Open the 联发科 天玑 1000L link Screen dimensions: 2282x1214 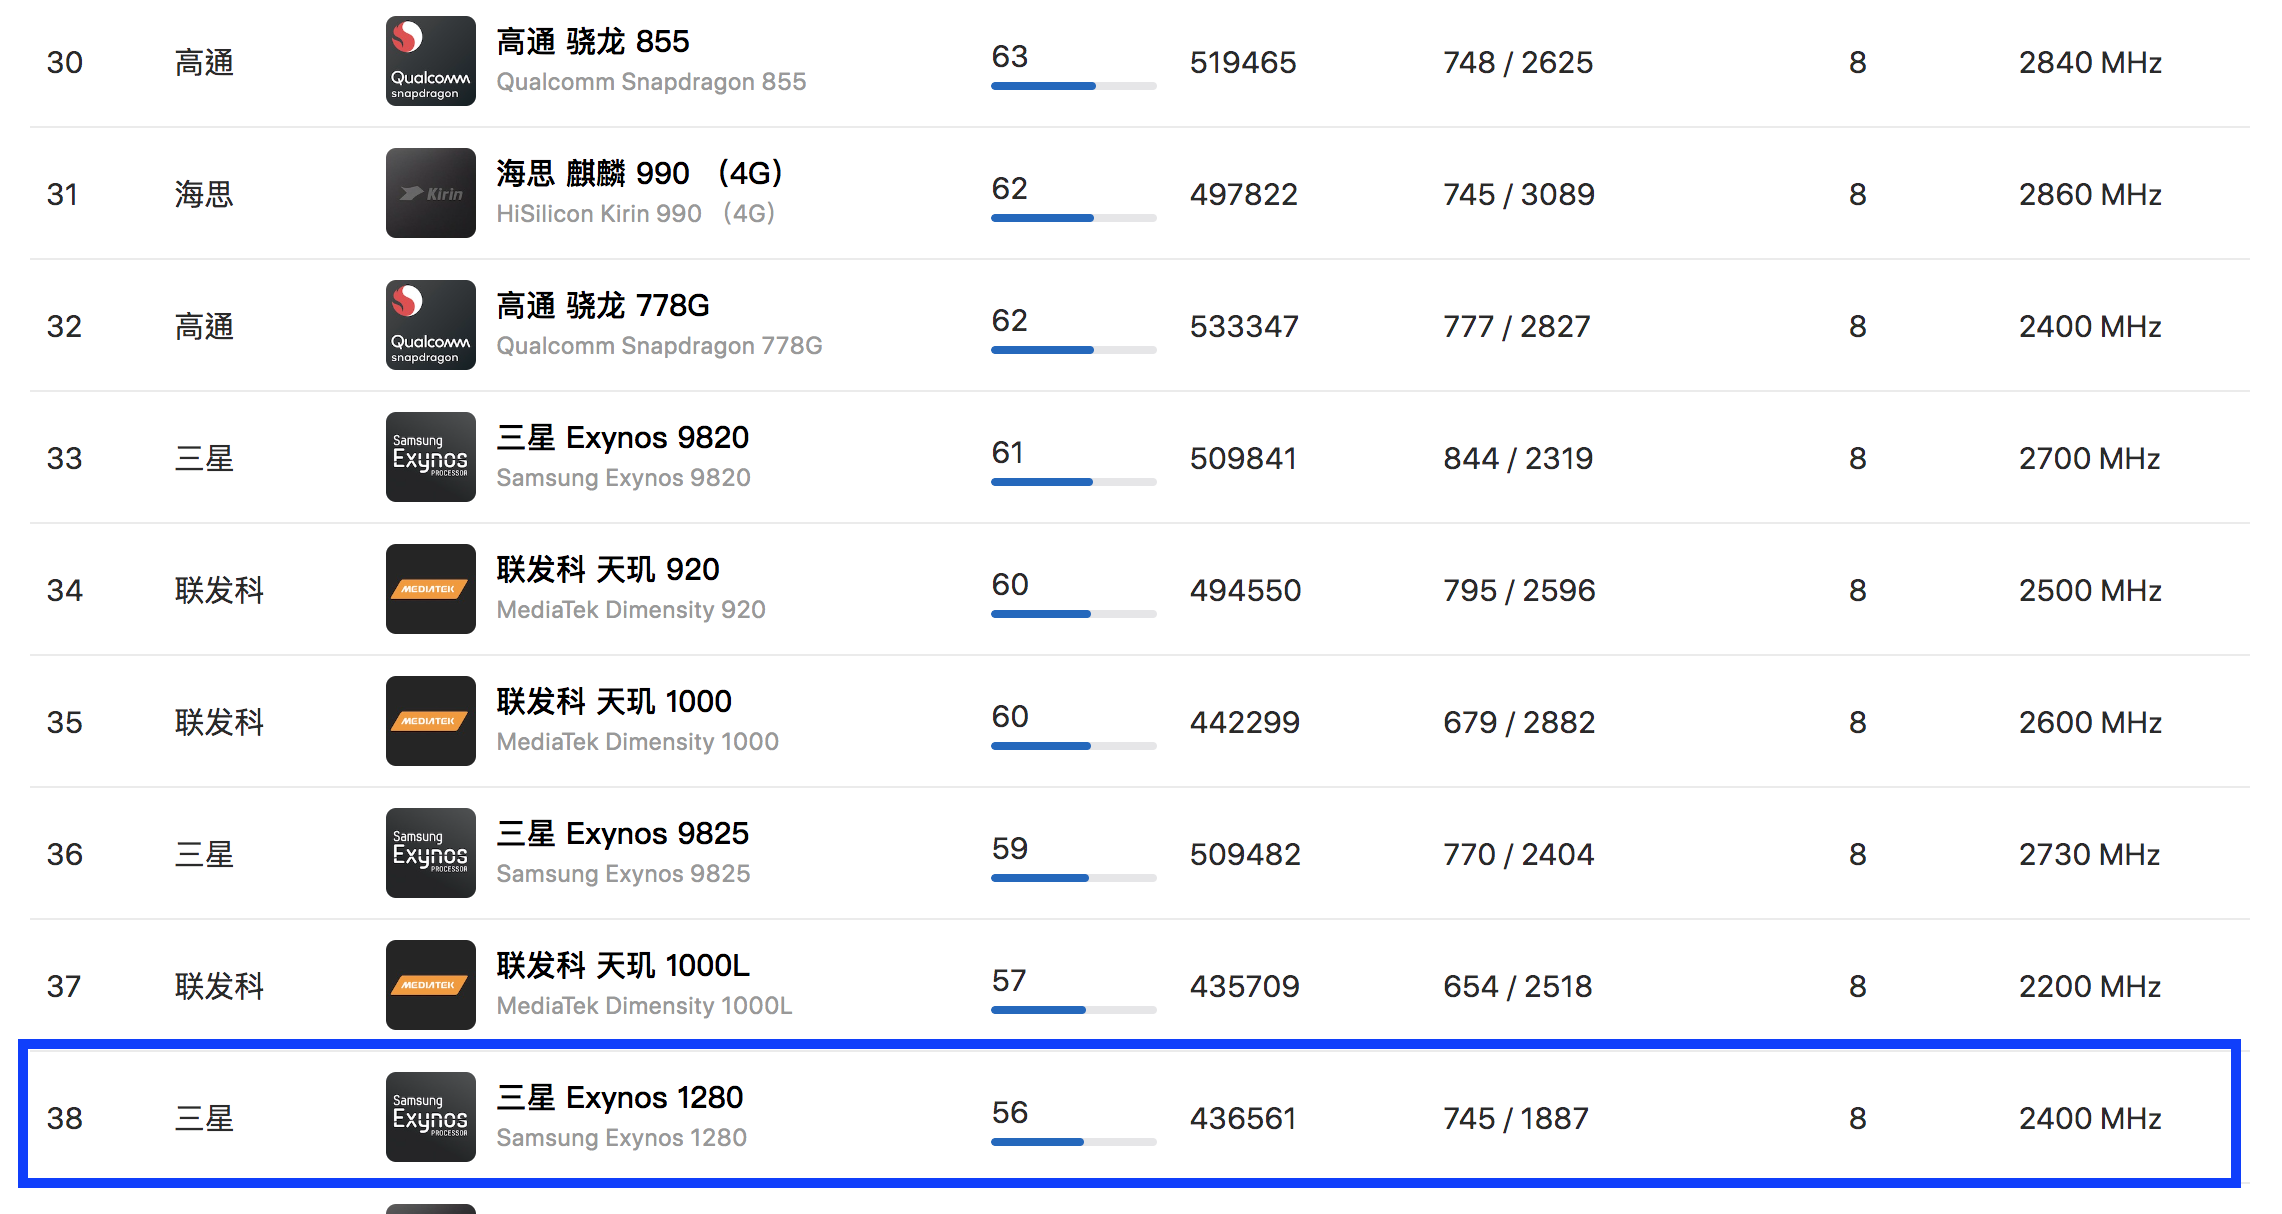tap(623, 966)
